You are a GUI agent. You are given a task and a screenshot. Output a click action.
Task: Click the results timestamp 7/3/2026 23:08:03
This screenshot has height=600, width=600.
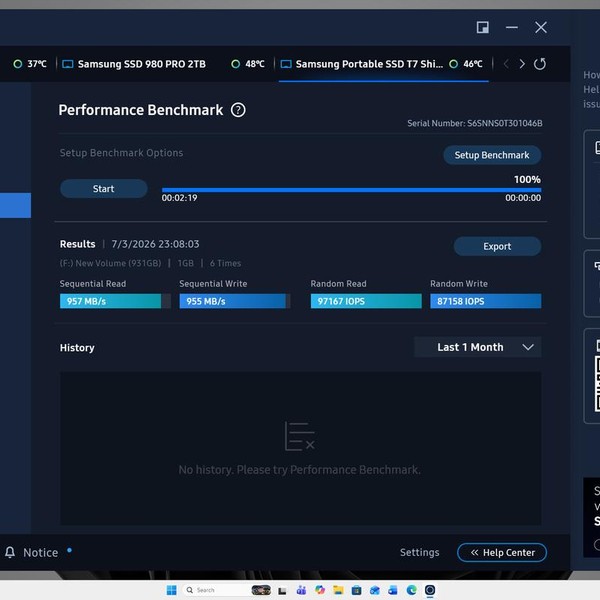point(155,244)
